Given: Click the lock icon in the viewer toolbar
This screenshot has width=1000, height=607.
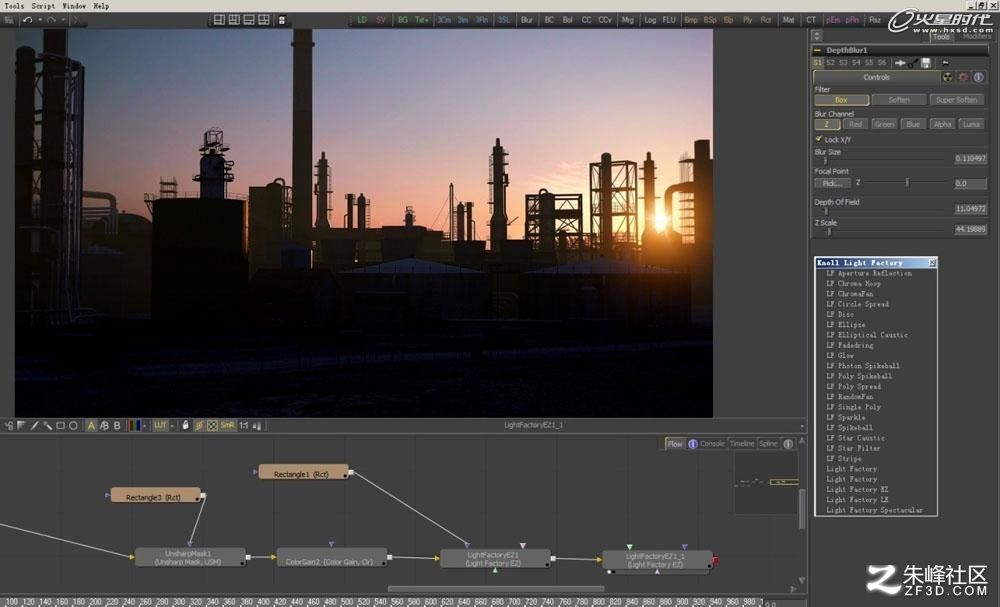Looking at the screenshot, I should click(185, 425).
